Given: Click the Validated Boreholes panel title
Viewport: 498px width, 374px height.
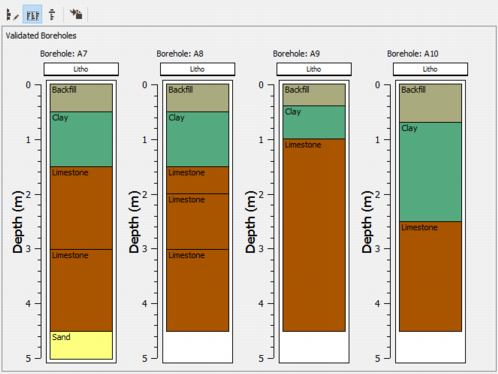Looking at the screenshot, I should coord(41,36).
